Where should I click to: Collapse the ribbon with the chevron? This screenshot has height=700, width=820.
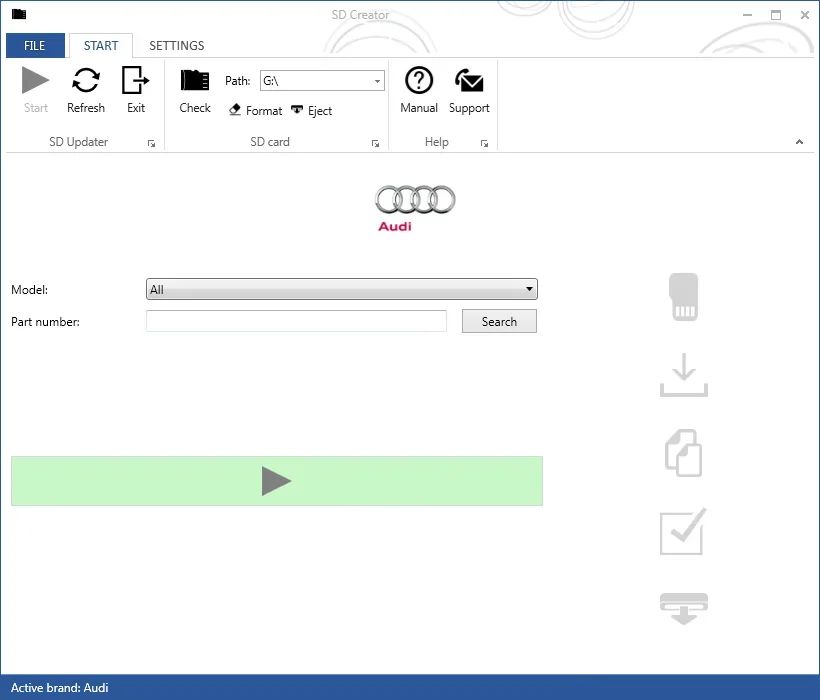(799, 142)
